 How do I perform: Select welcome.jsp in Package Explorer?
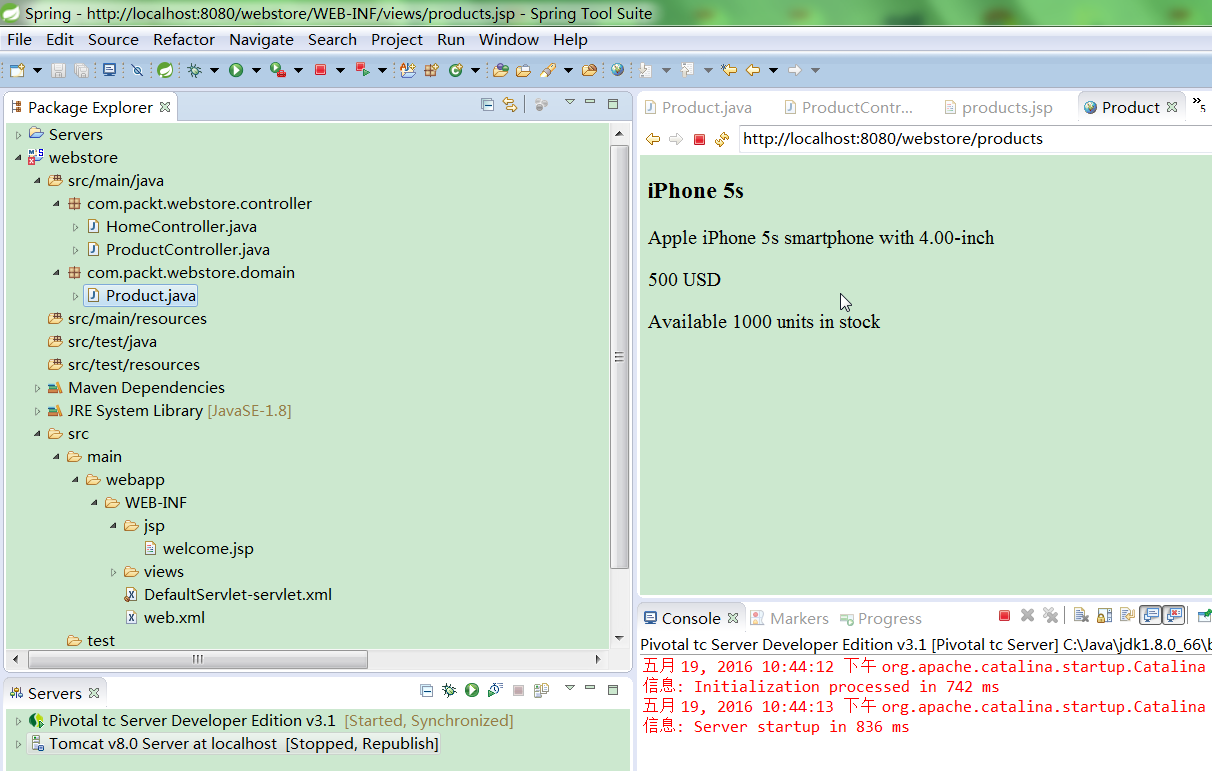tap(208, 548)
